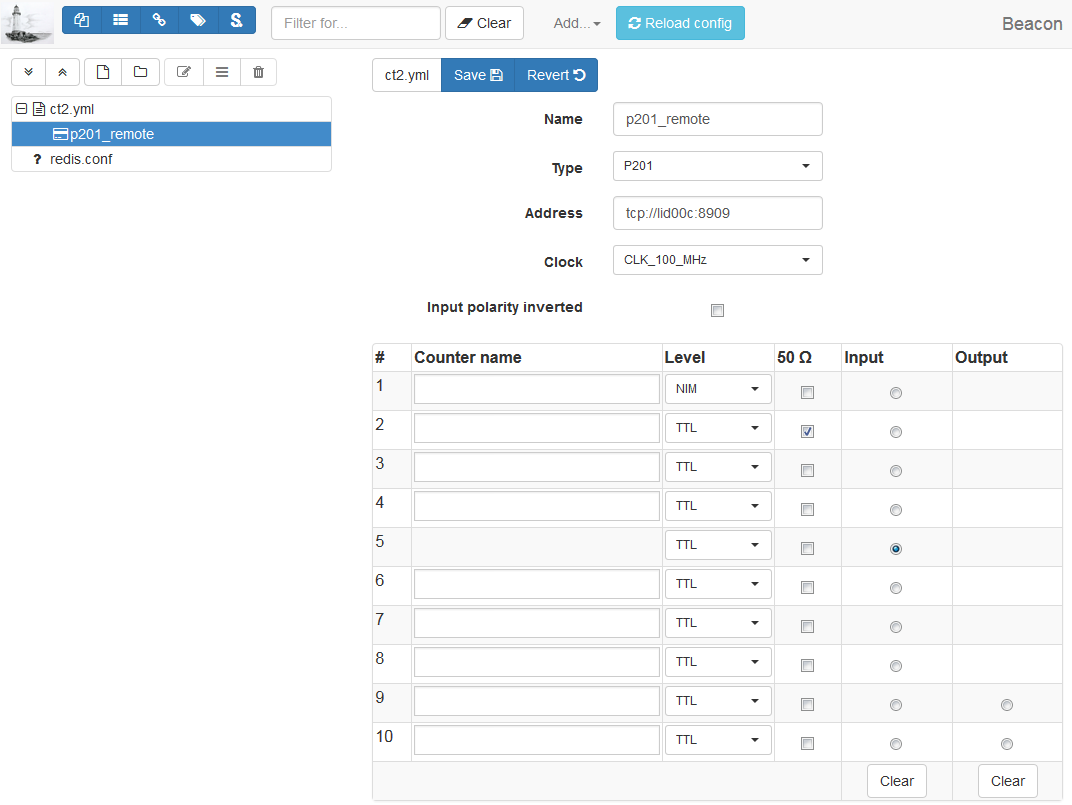Uncheck 50 Ω checkbox for channel 2
Image resolution: width=1072 pixels, height=805 pixels.
point(807,432)
